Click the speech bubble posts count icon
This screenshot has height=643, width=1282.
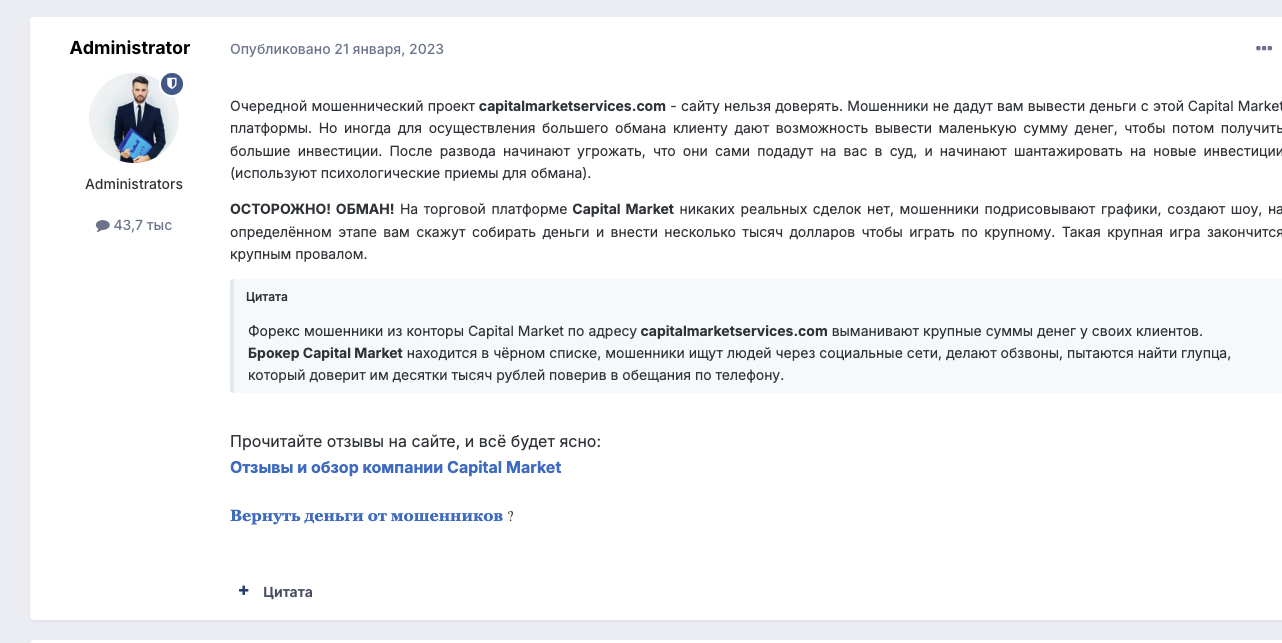[102, 226]
